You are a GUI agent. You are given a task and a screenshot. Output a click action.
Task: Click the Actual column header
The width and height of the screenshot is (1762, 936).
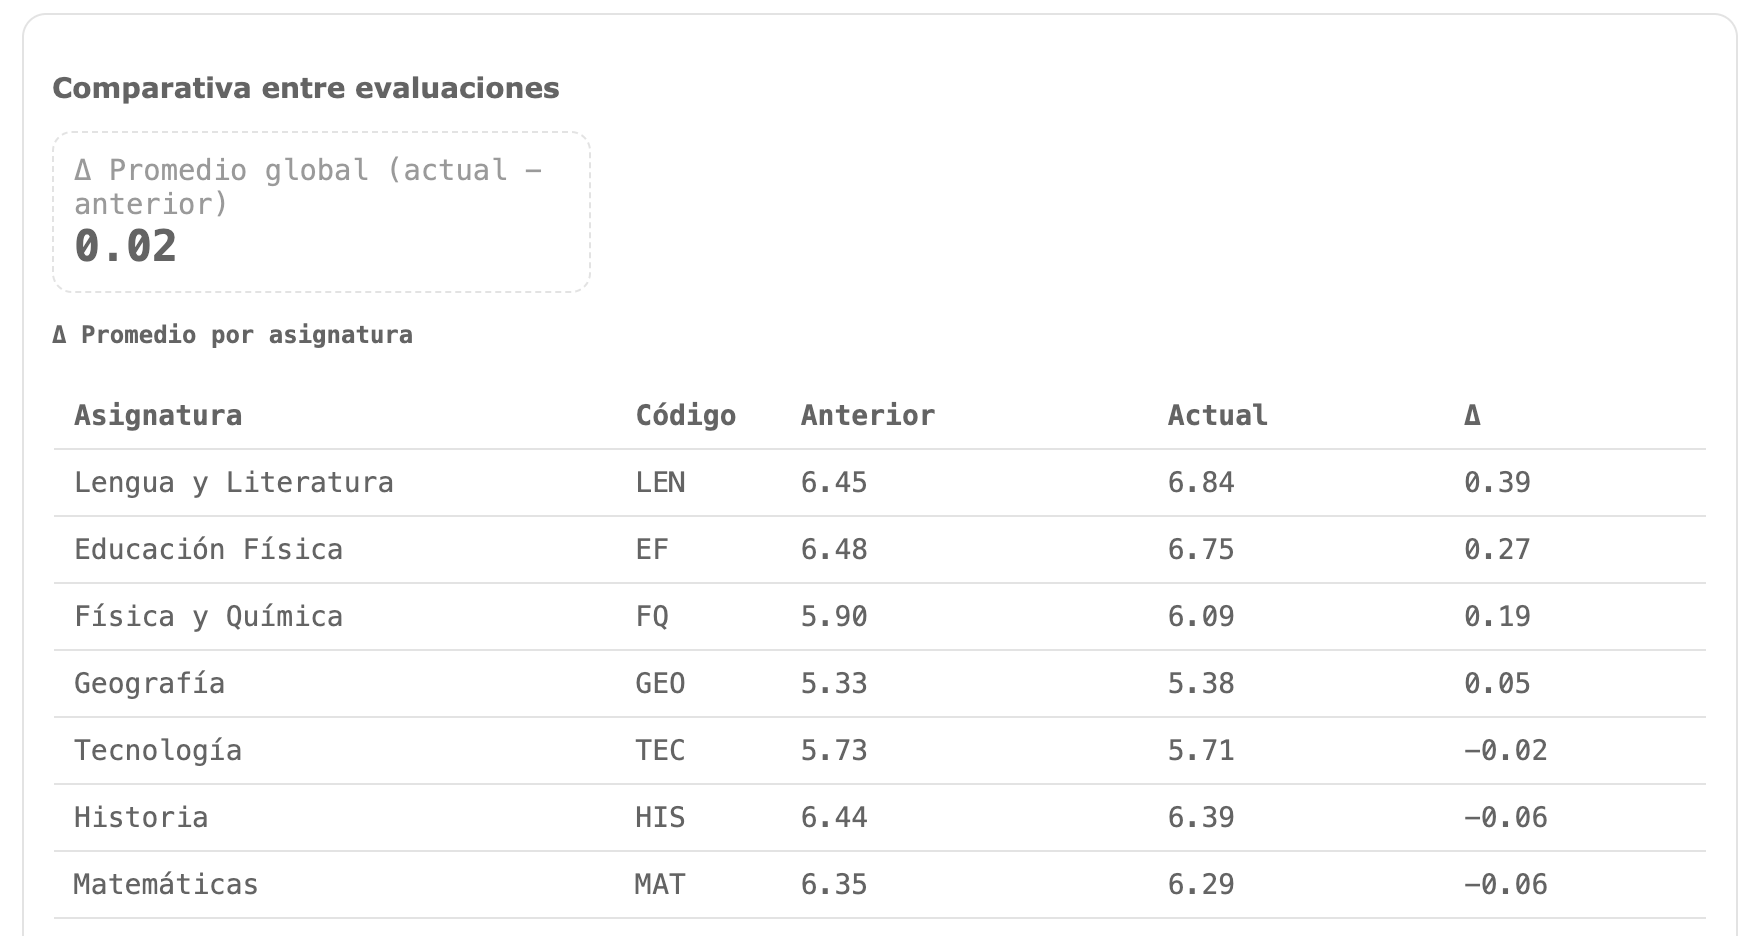[1217, 415]
